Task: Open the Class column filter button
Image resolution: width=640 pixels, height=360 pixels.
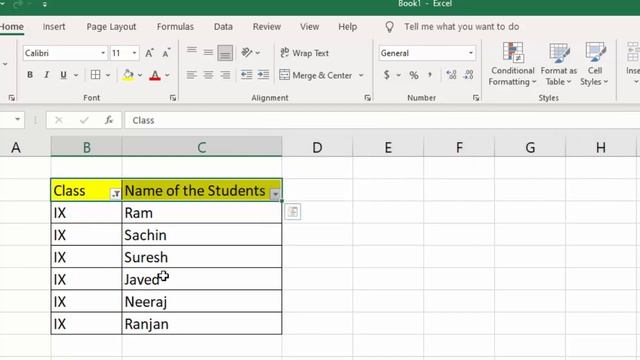Action: (116, 194)
